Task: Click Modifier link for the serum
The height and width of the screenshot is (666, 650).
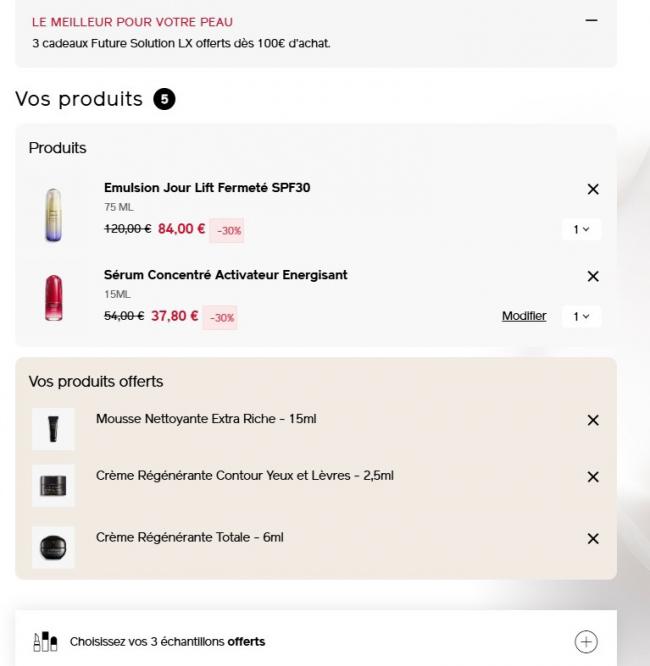Action: click(524, 317)
